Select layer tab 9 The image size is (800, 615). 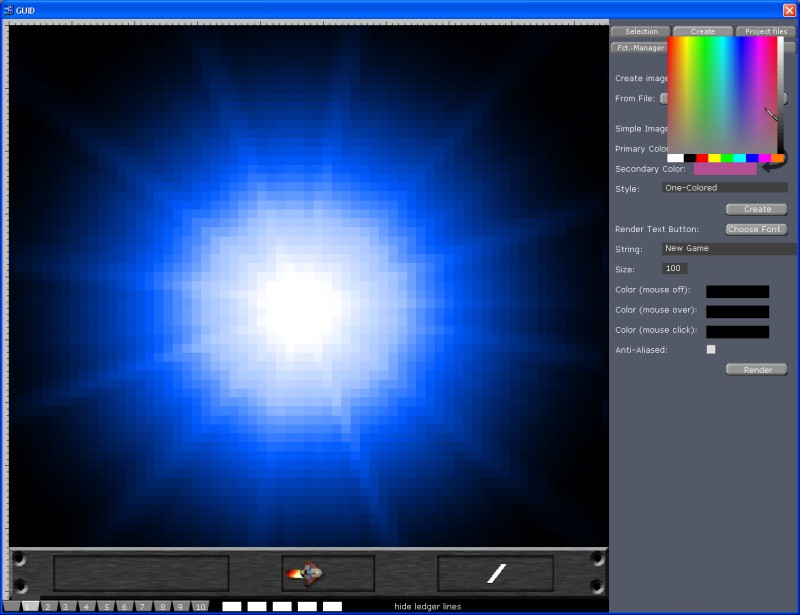click(180, 606)
